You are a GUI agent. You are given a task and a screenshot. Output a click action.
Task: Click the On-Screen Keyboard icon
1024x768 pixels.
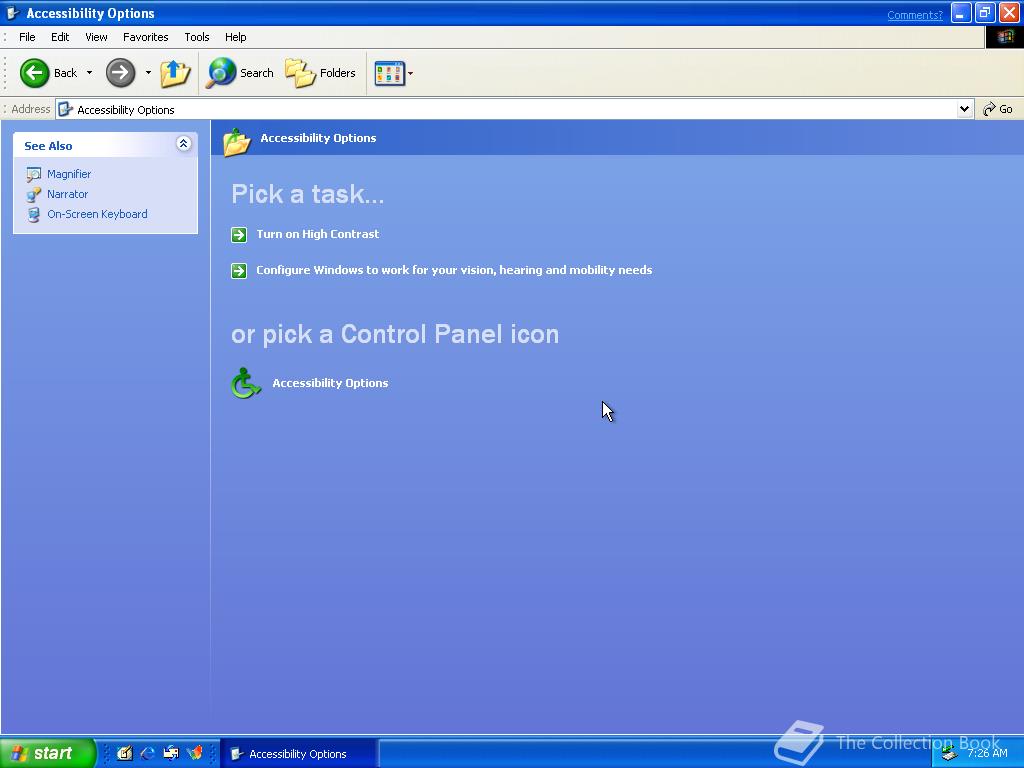point(33,214)
